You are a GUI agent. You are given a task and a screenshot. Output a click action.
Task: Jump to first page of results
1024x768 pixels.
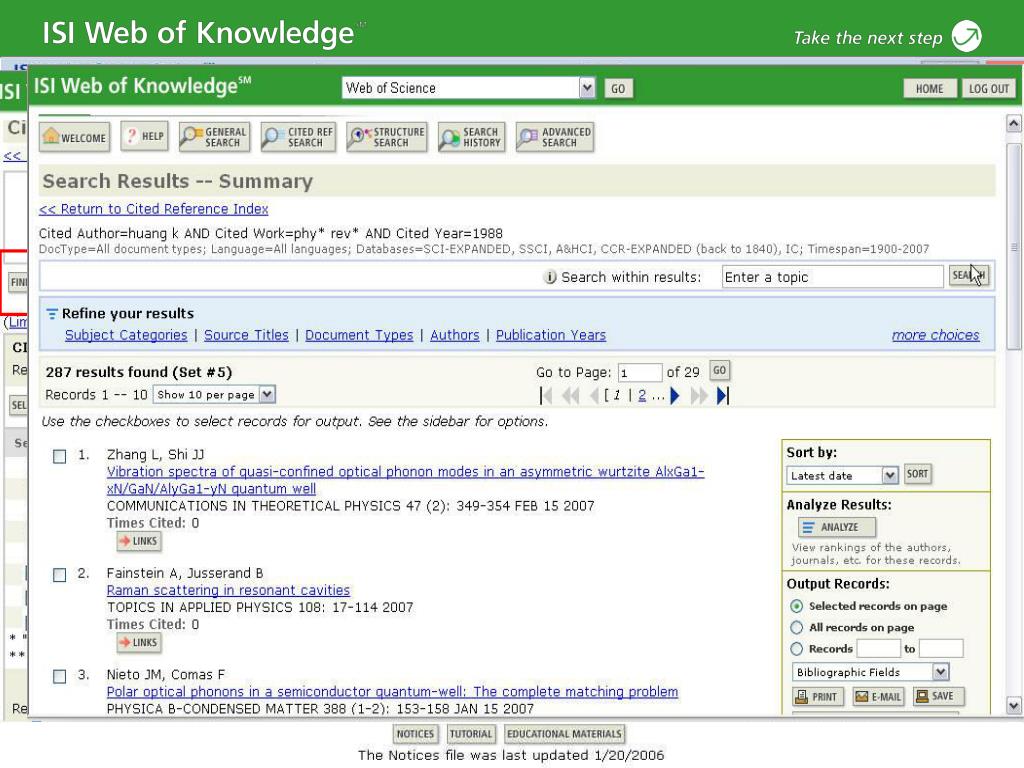pos(546,395)
